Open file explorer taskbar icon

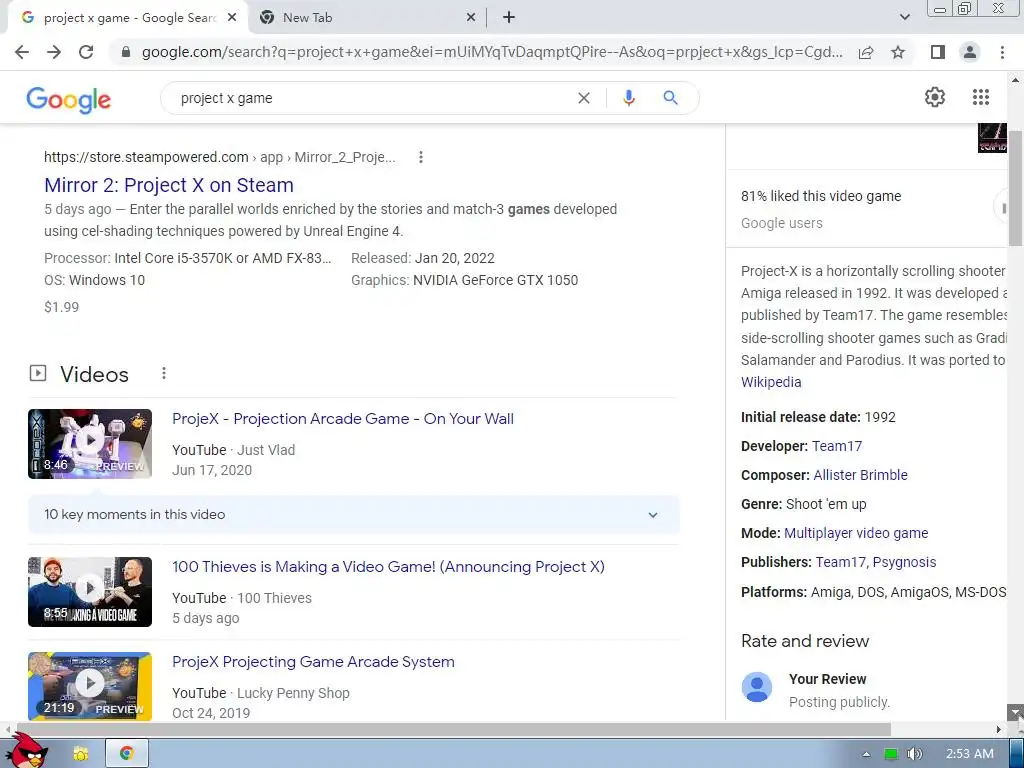[x=80, y=754]
